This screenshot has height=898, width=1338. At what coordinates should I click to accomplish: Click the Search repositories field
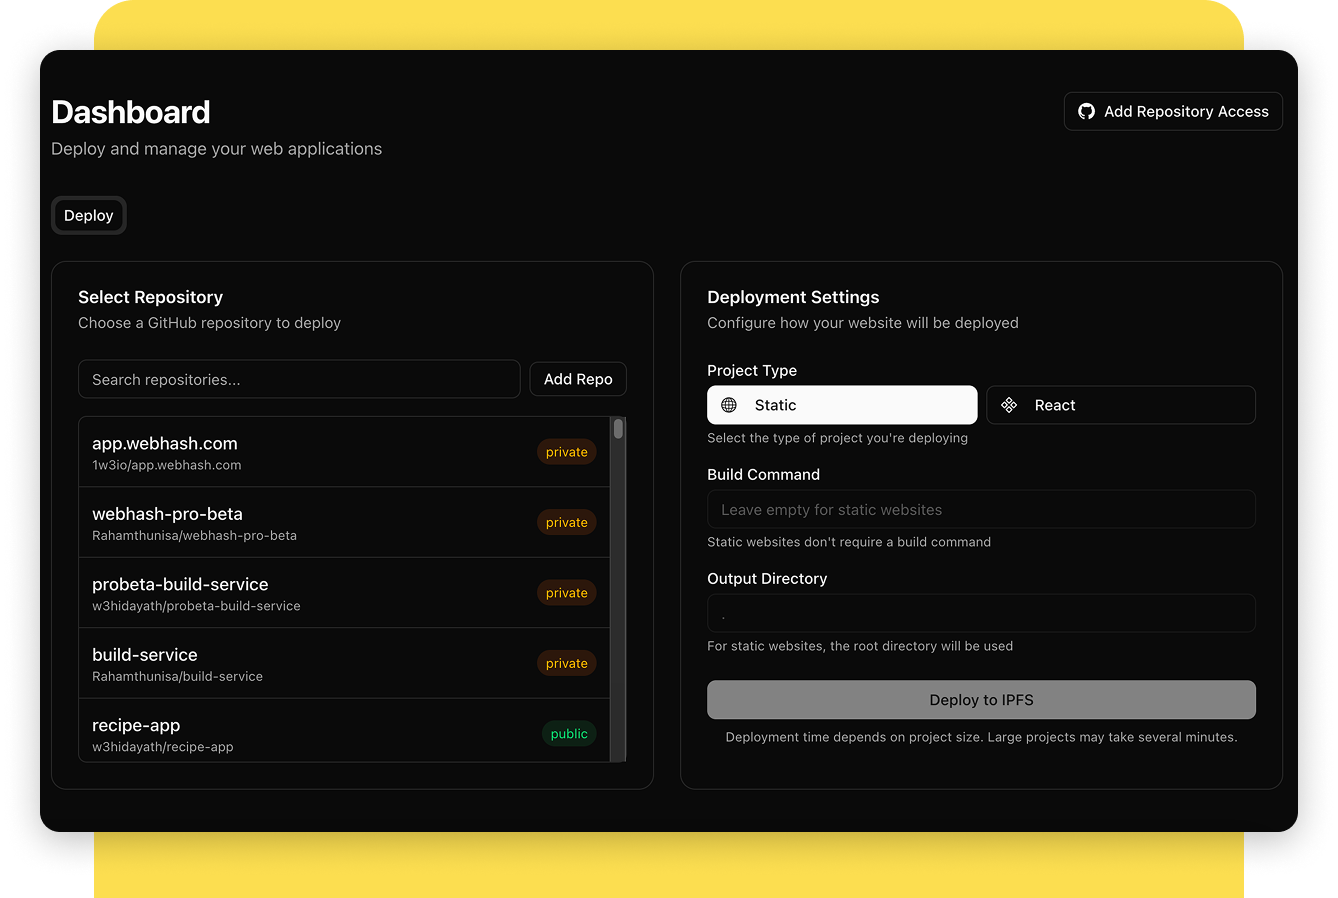pyautogui.click(x=299, y=379)
